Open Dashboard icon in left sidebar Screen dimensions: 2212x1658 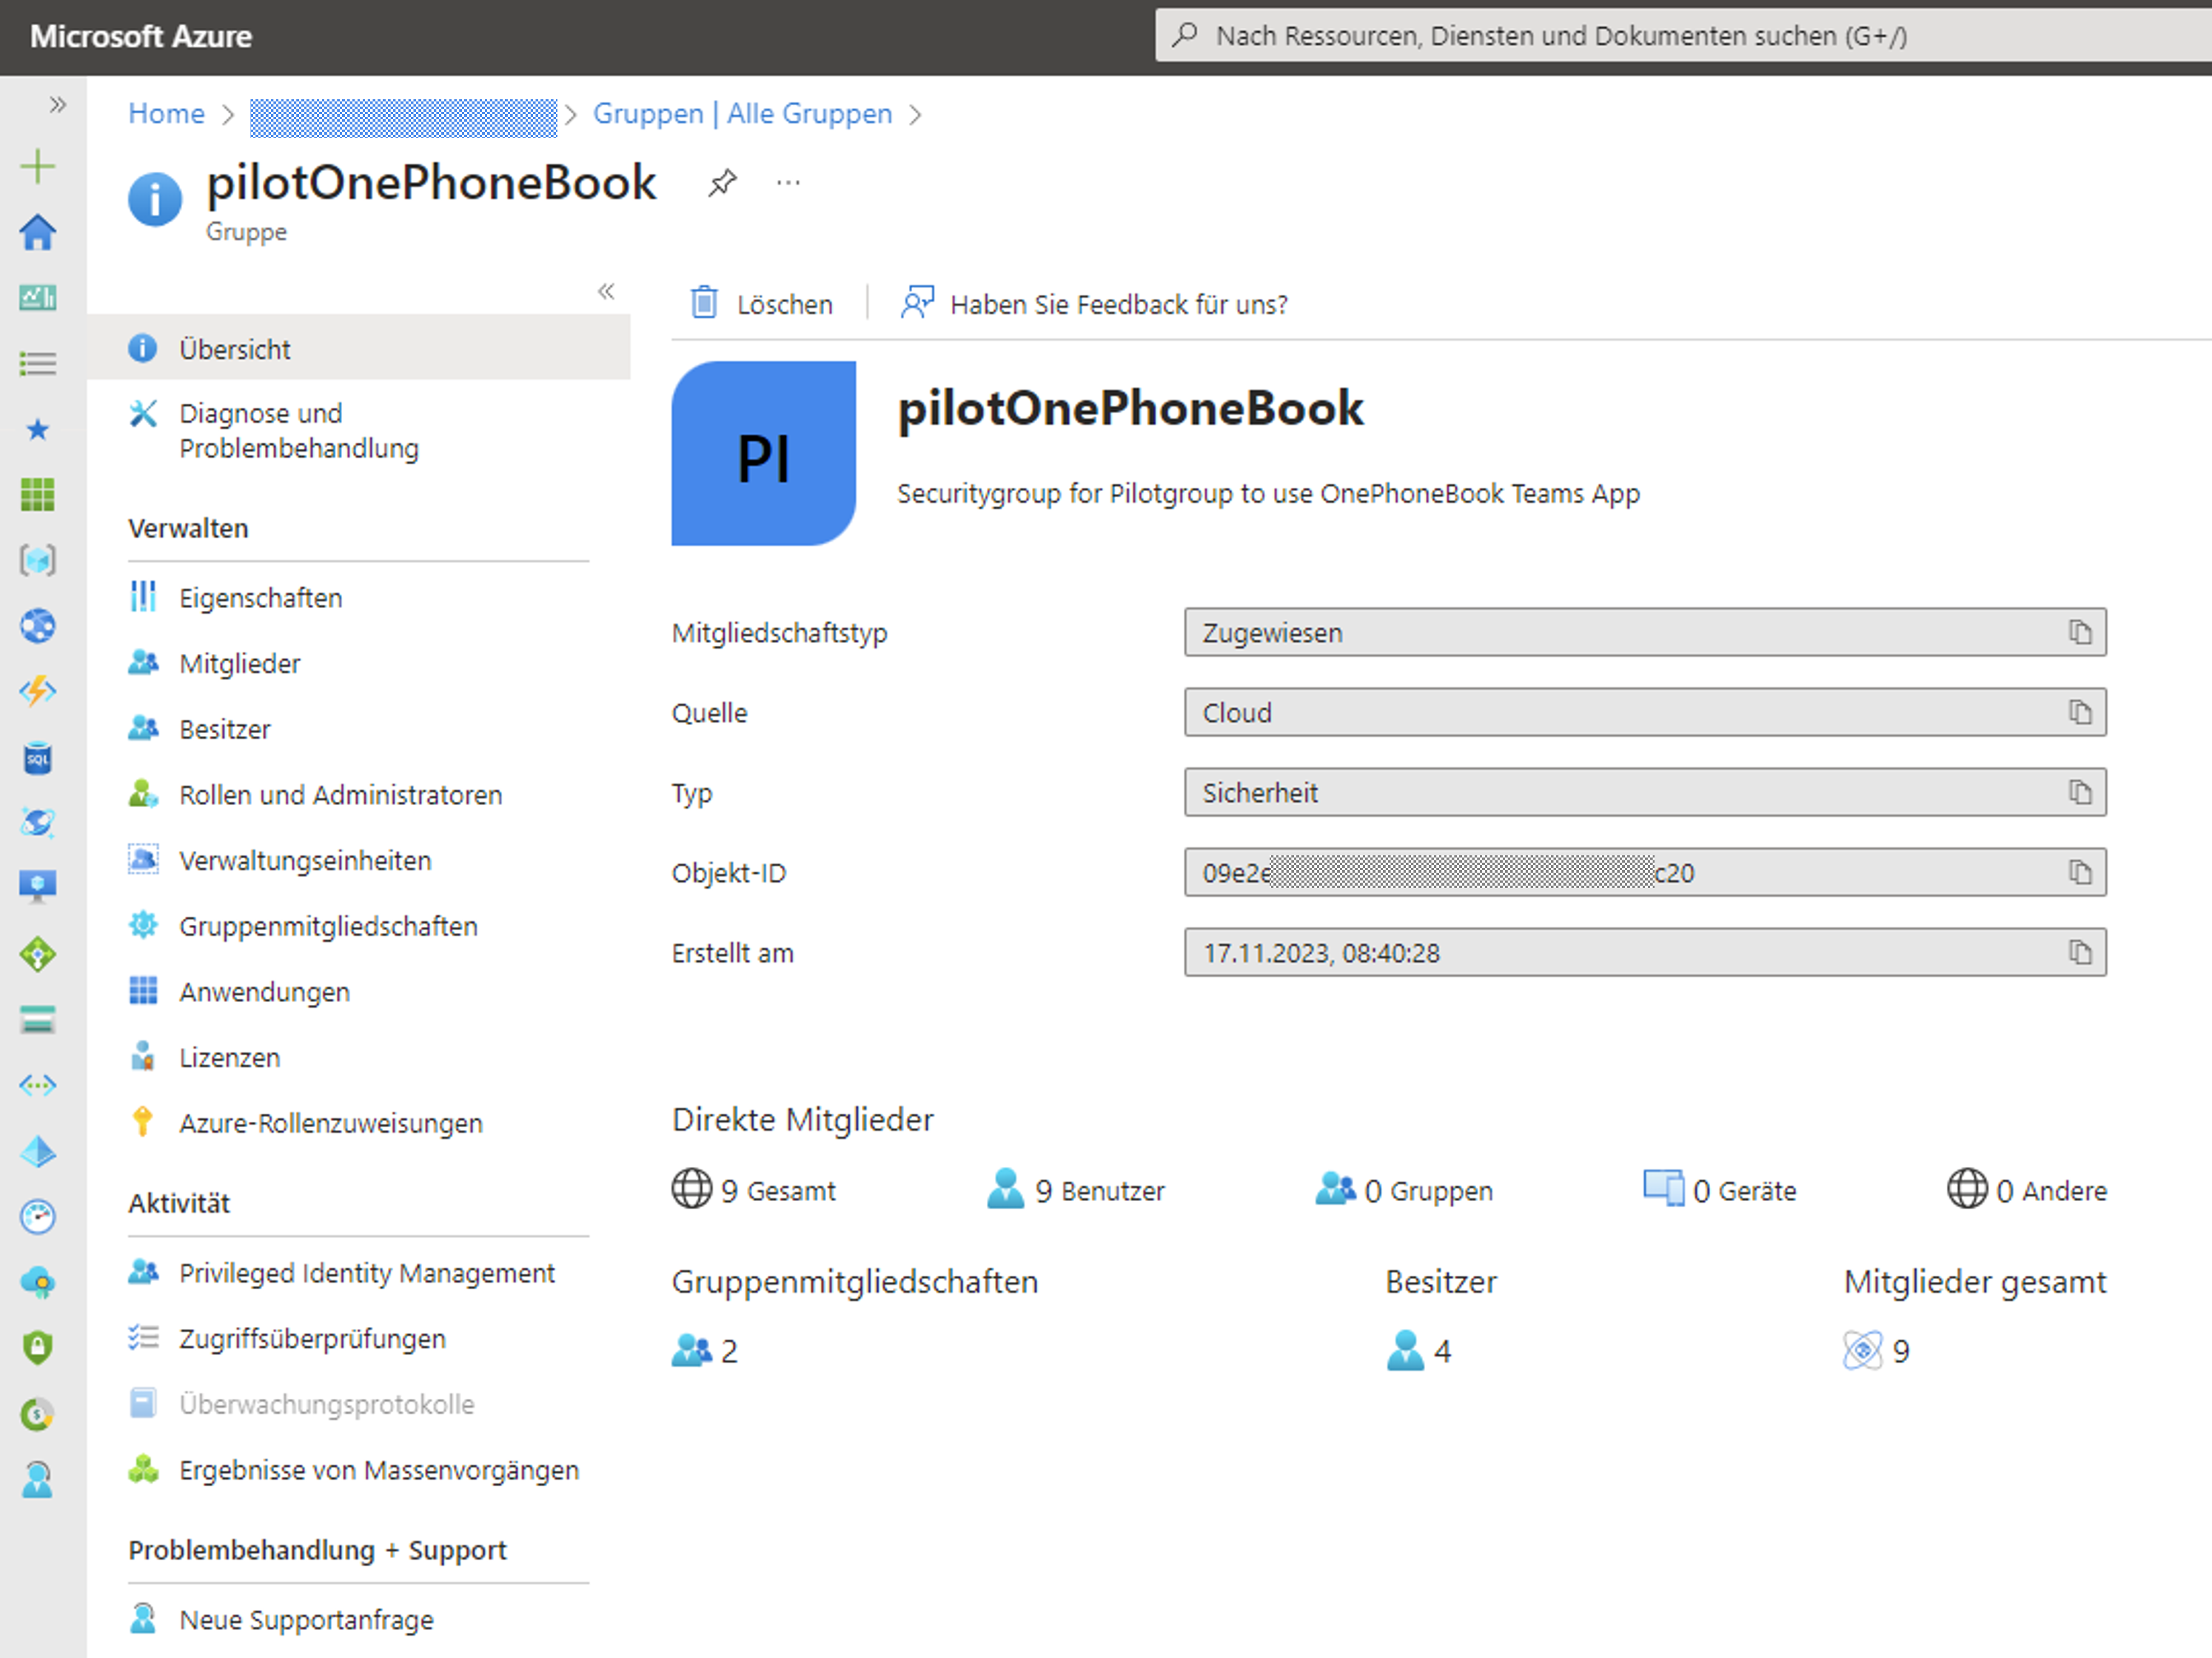click(38, 298)
